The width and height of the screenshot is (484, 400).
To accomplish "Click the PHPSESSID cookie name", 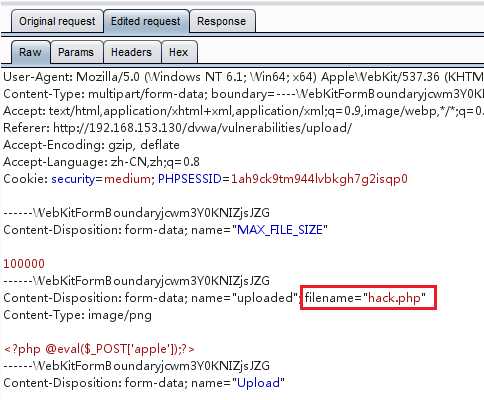I will click(x=190, y=179).
